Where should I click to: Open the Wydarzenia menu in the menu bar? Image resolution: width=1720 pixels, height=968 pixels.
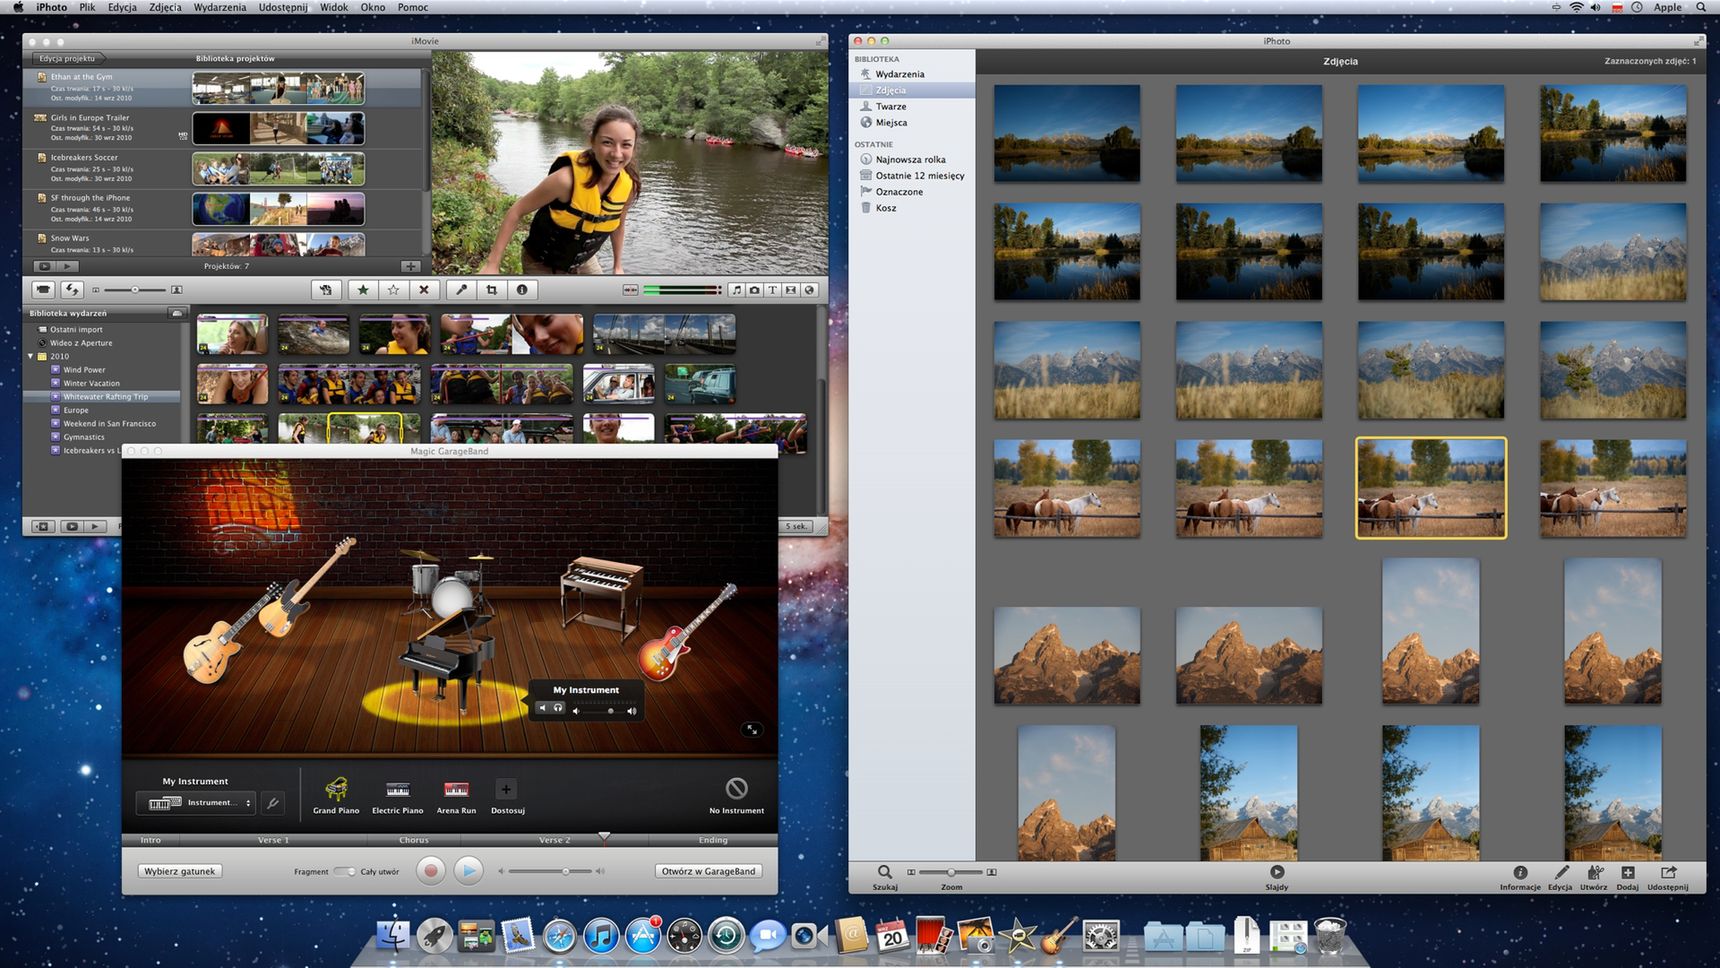click(x=220, y=7)
